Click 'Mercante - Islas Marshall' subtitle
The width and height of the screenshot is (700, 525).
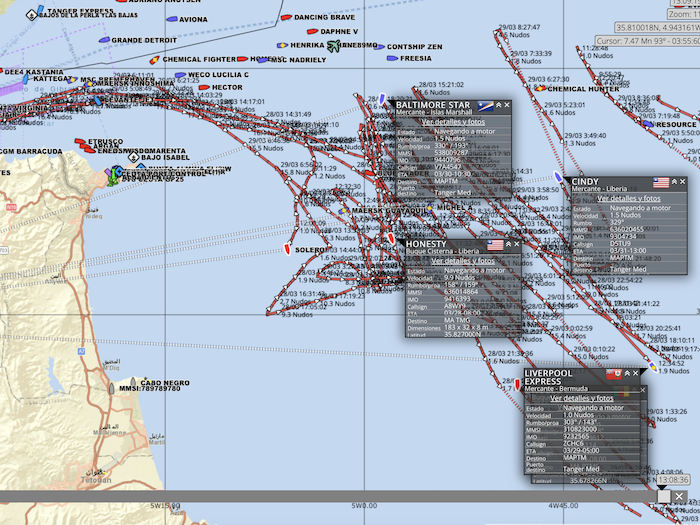[x=434, y=112]
